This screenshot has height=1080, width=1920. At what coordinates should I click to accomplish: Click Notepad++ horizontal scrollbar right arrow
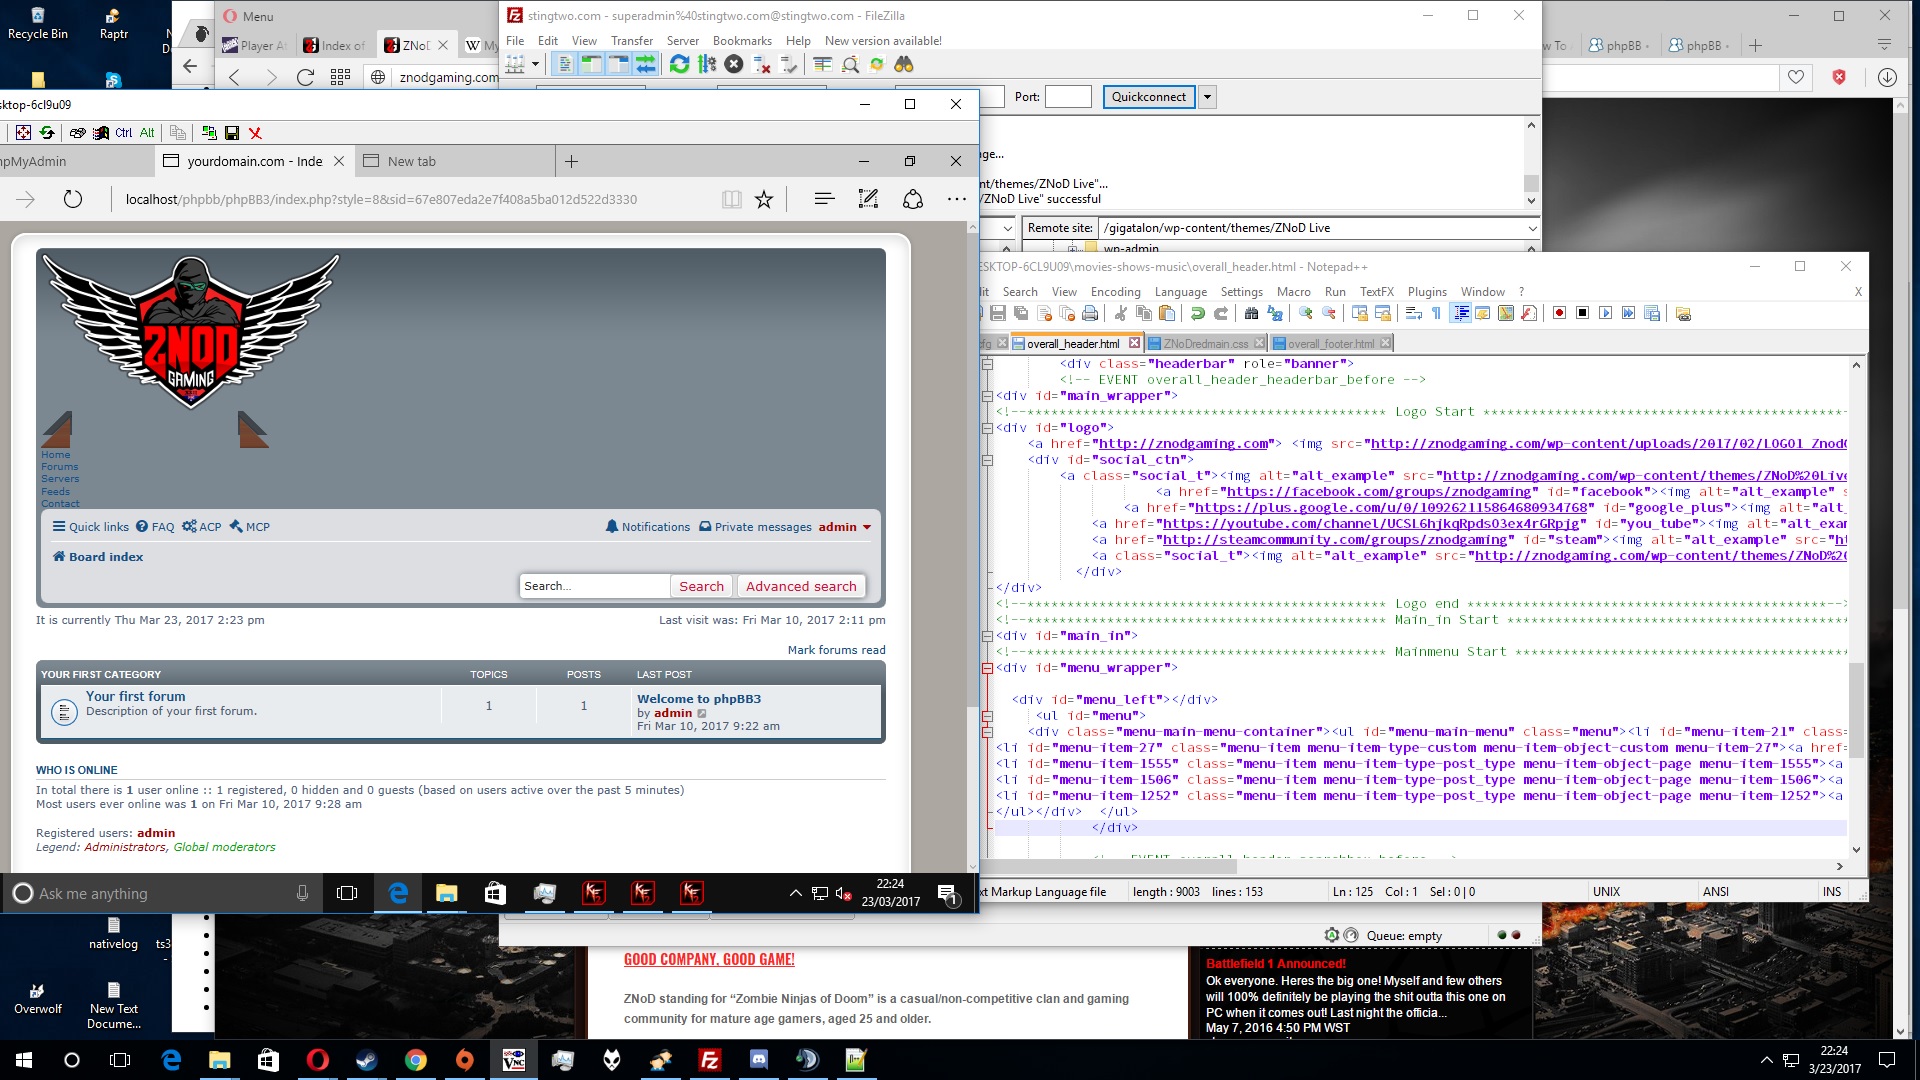(1839, 867)
